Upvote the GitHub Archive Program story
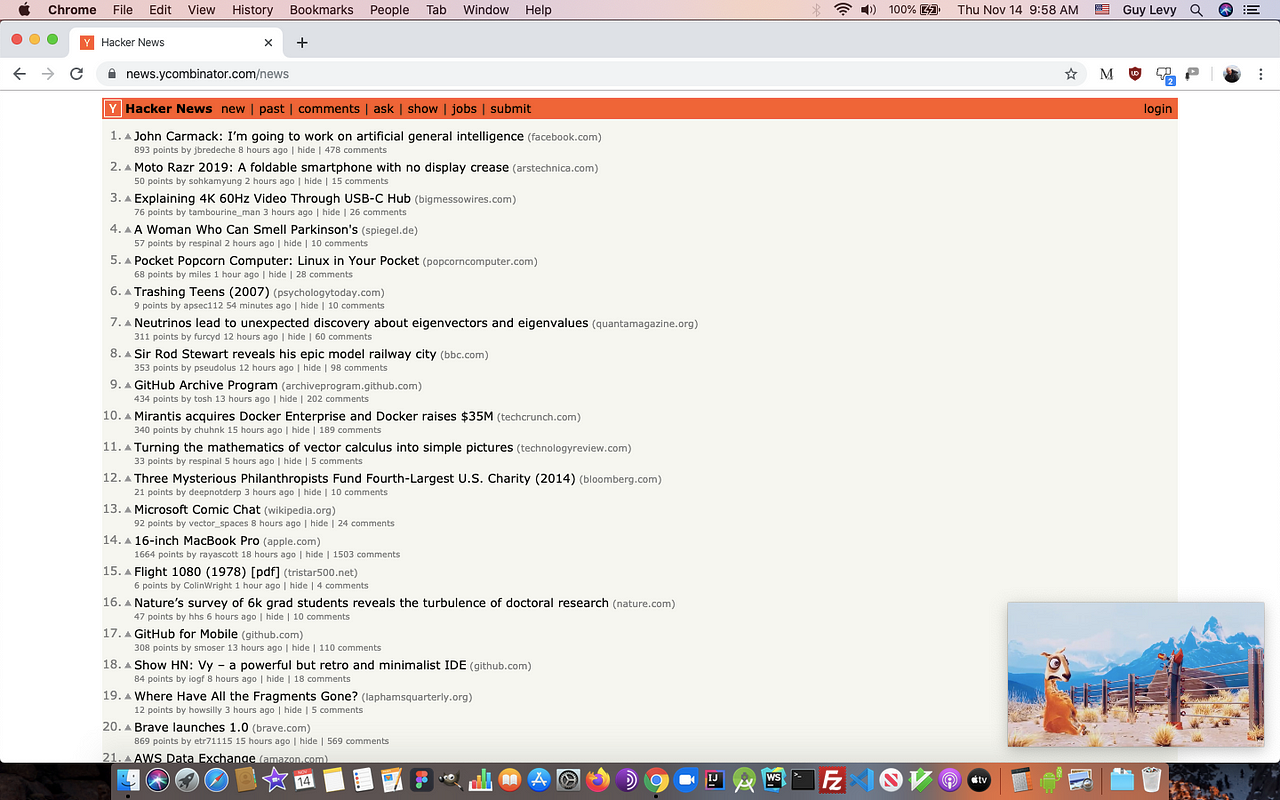 pos(128,384)
